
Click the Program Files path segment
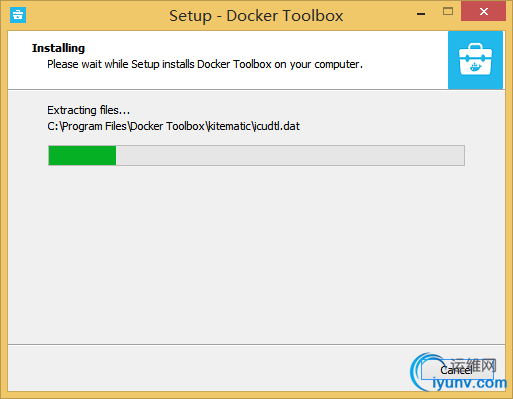click(x=94, y=126)
